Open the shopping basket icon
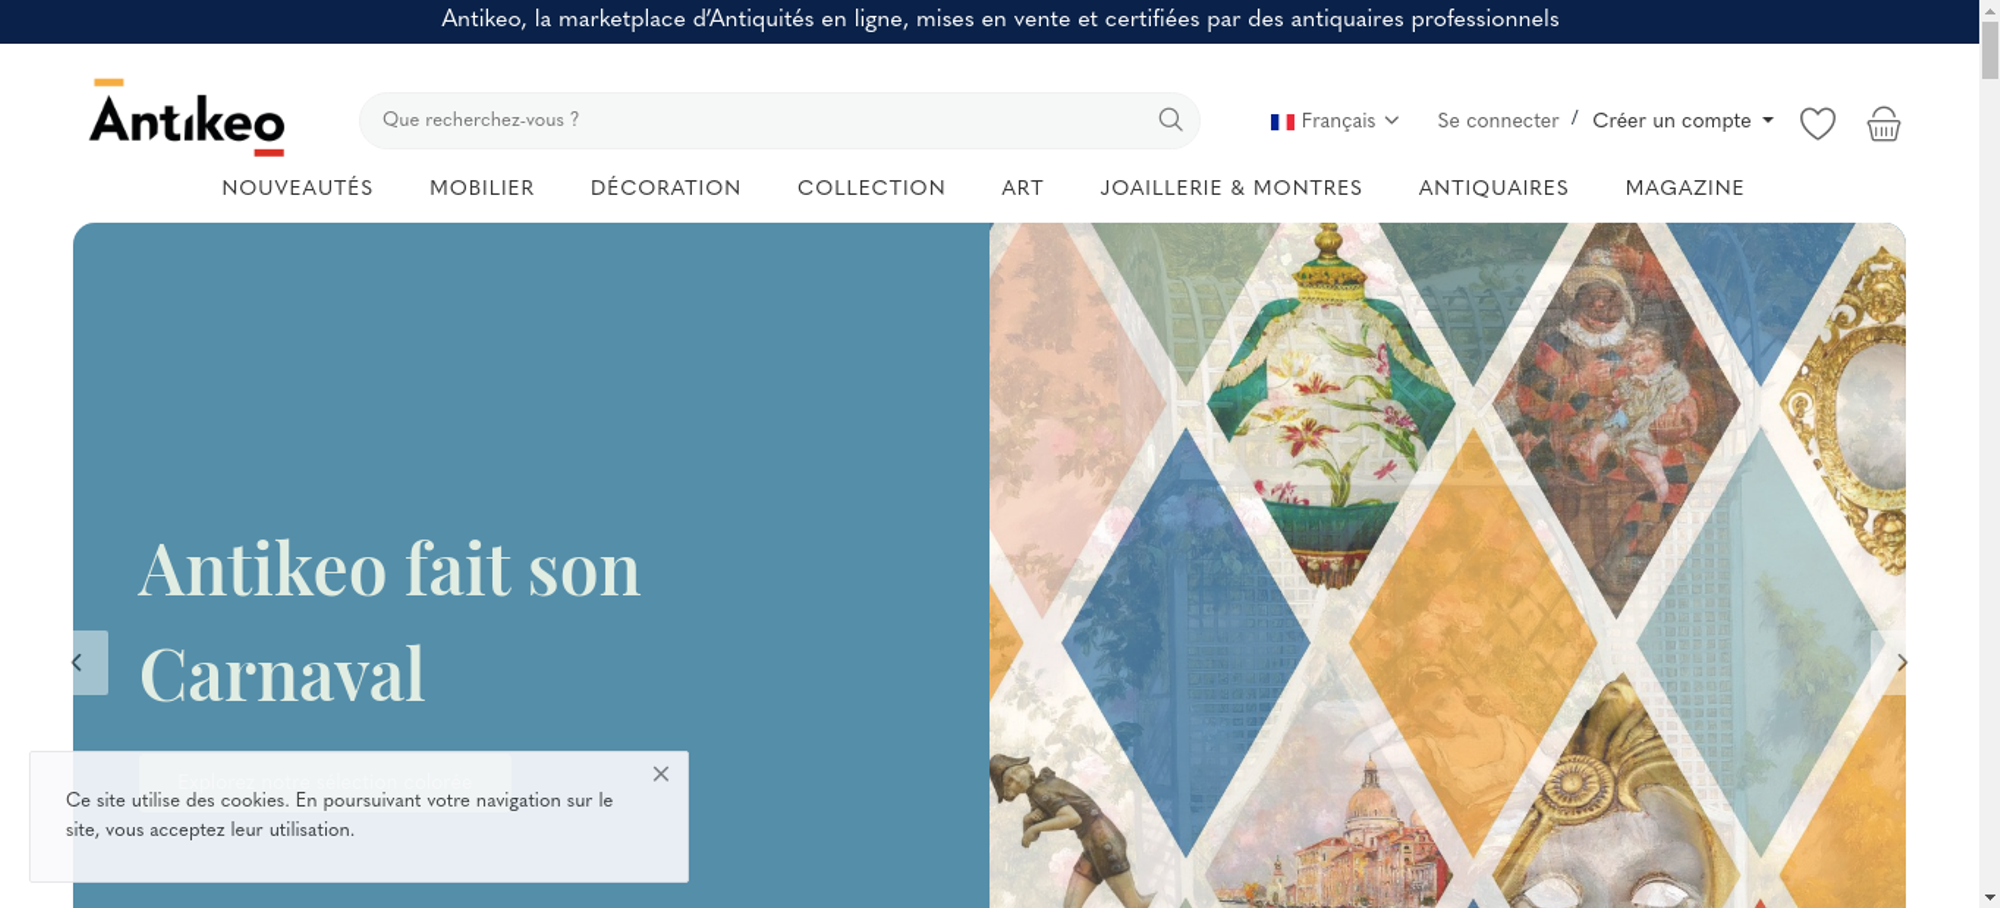The height and width of the screenshot is (908, 2000). (x=1883, y=123)
